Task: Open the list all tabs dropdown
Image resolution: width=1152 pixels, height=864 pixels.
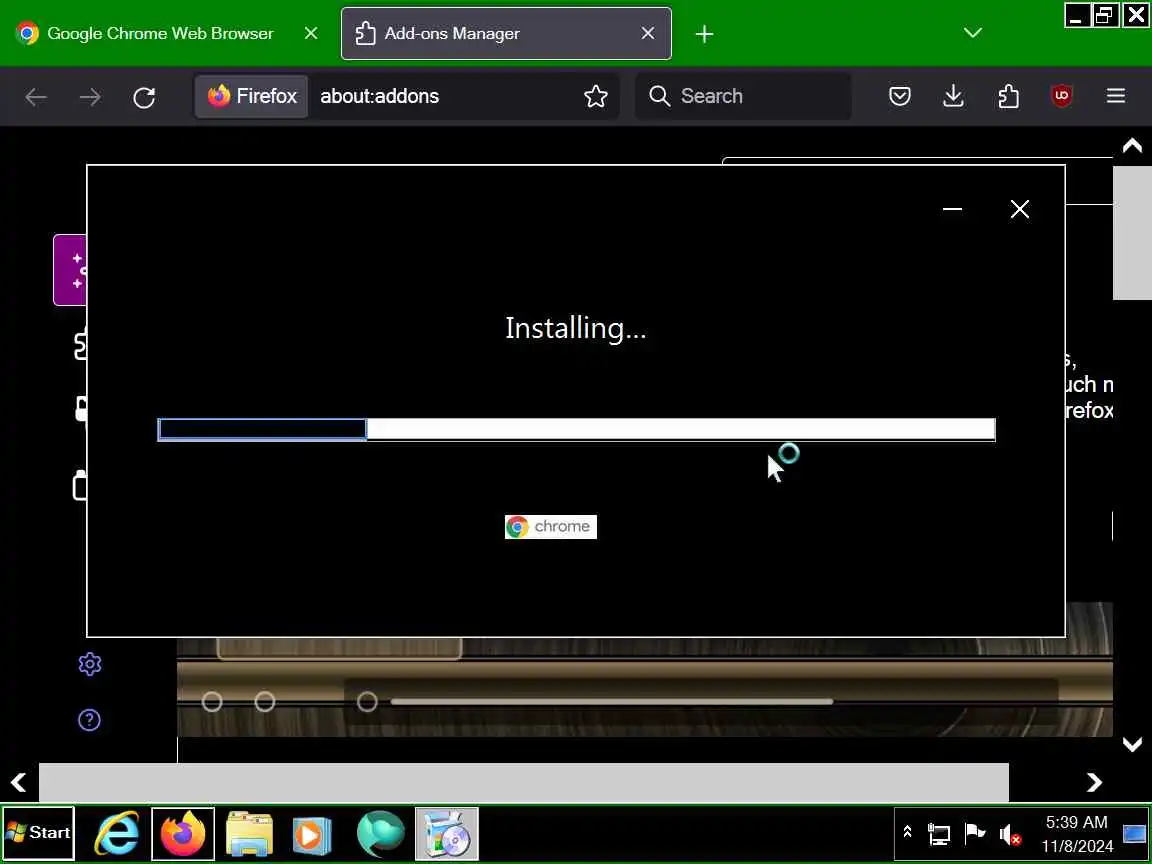Action: (973, 33)
